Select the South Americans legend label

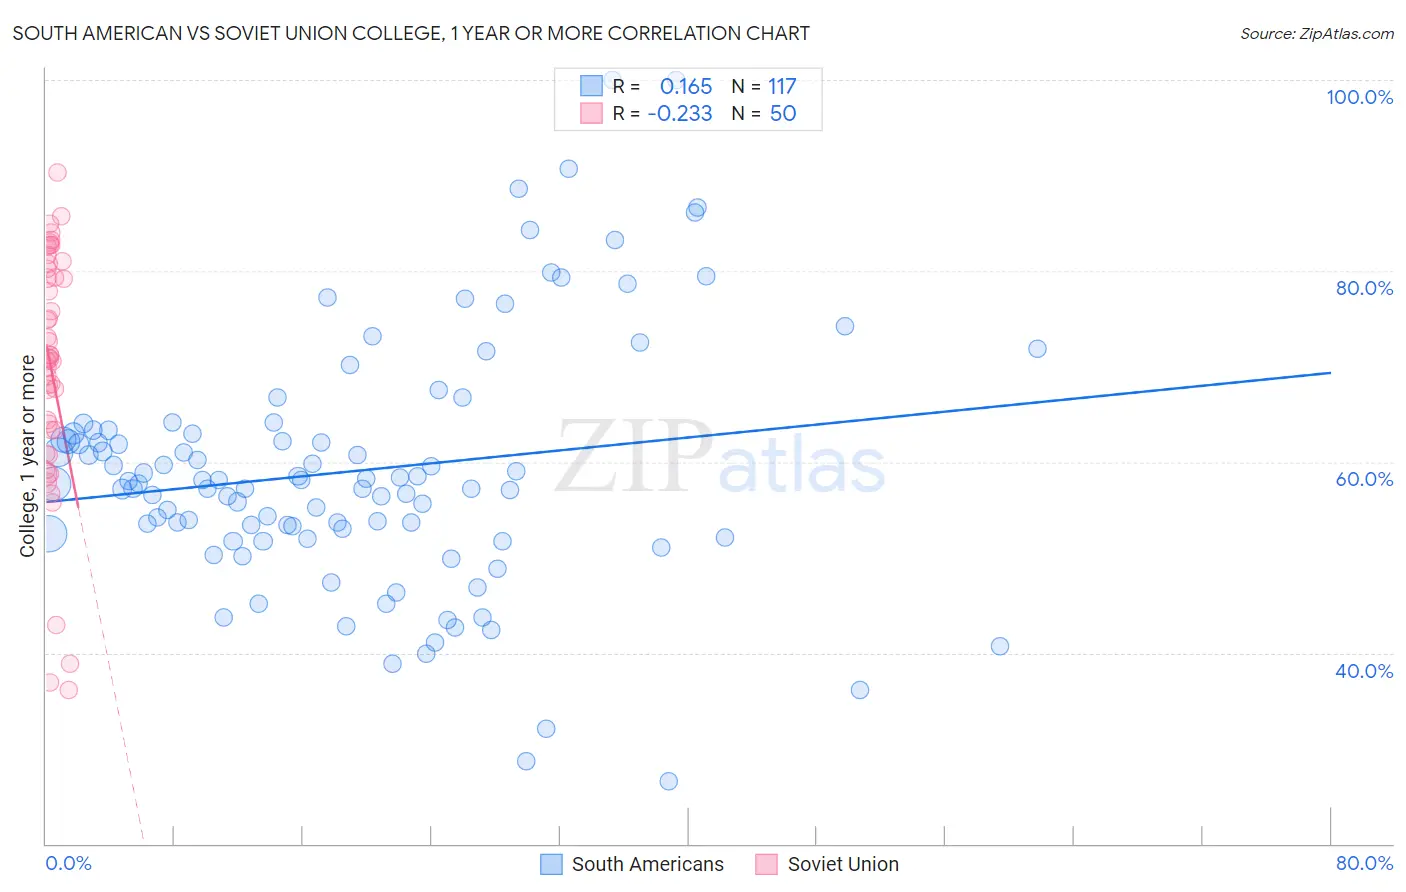coord(648,864)
